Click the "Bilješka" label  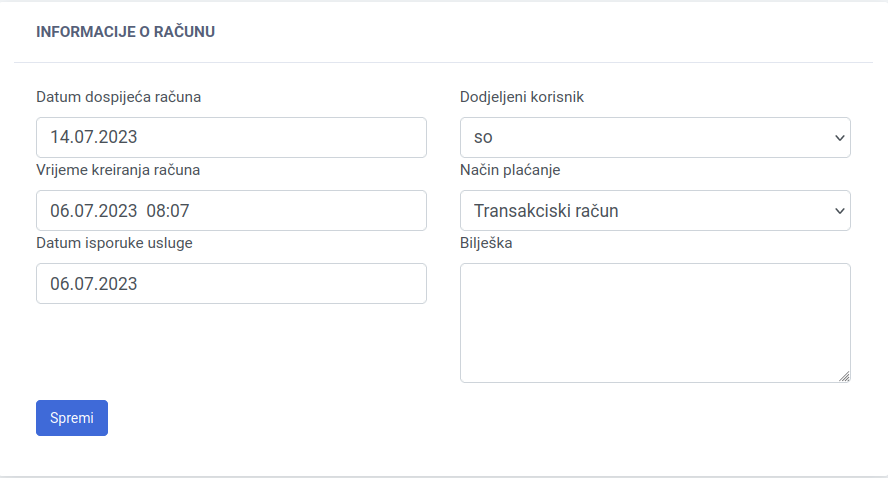(x=486, y=243)
